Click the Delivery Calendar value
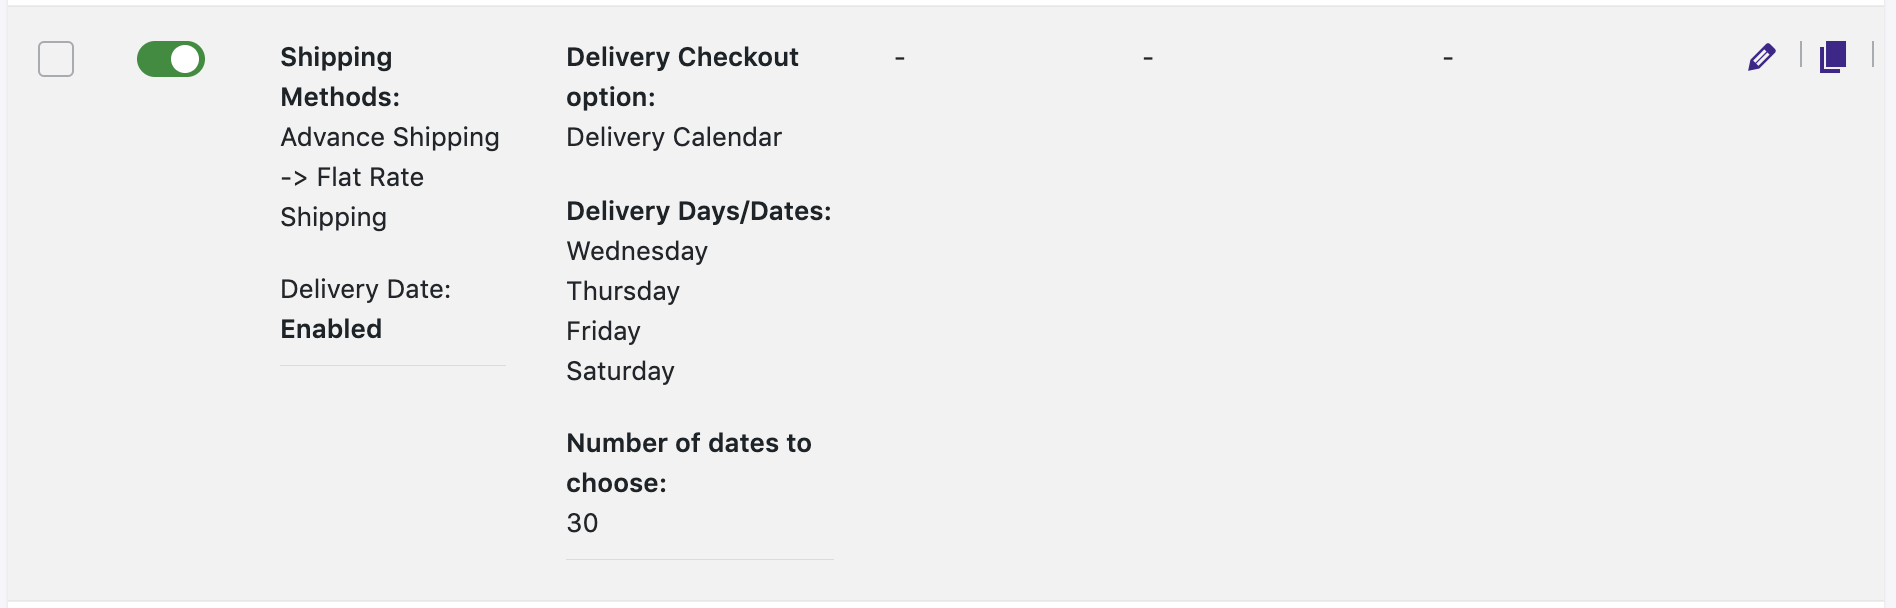The image size is (1896, 608). click(x=673, y=137)
